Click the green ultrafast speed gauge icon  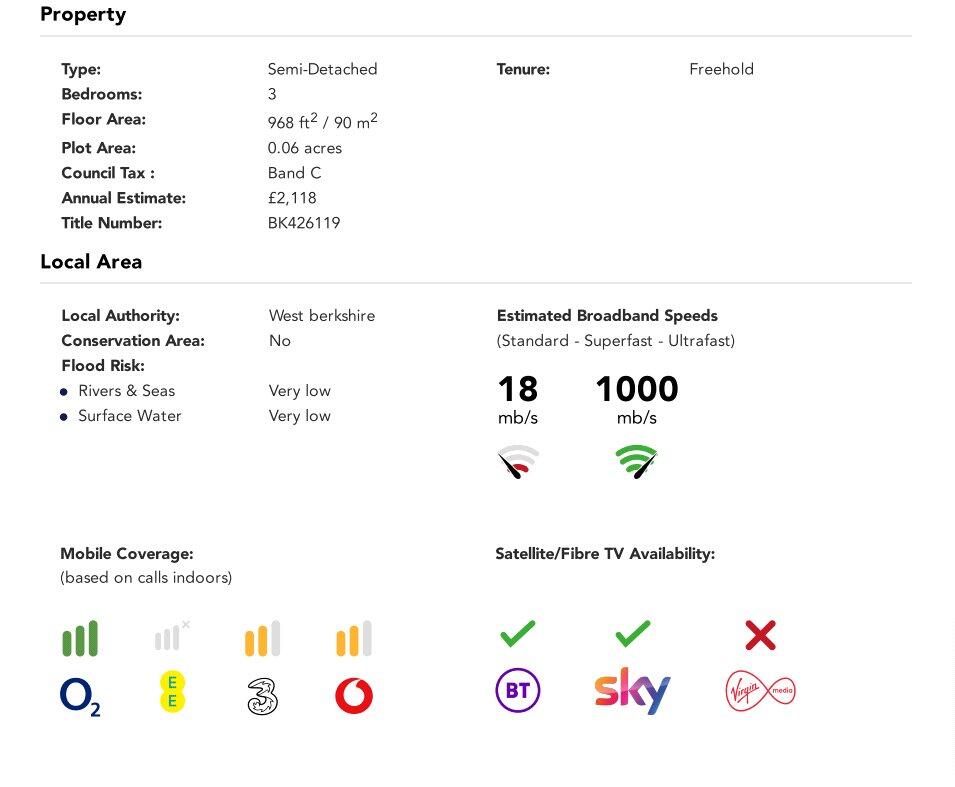(636, 462)
